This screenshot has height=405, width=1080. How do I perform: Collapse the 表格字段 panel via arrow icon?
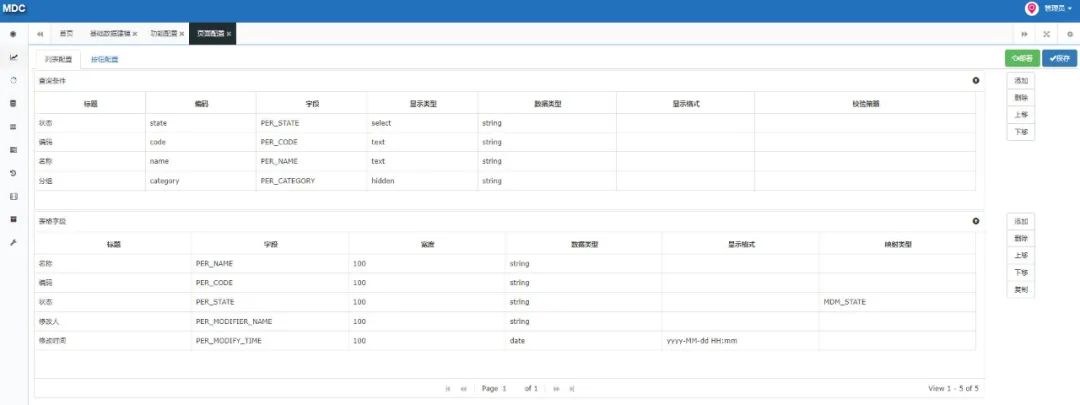pyautogui.click(x=975, y=221)
